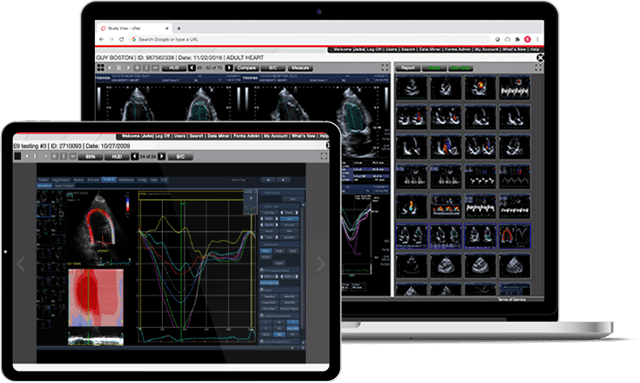
Task: Click the browser reload icon
Action: pos(121,40)
